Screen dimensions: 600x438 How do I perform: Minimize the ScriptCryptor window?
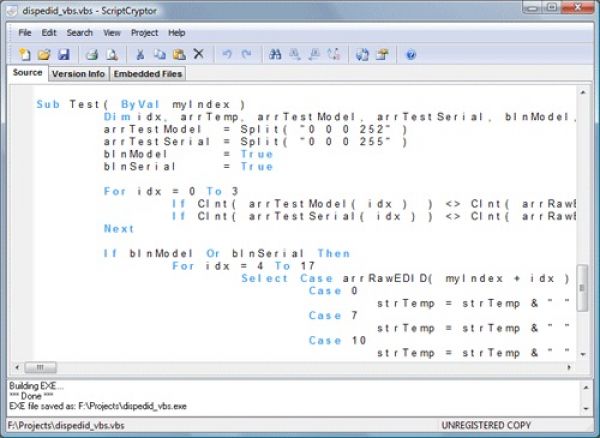coord(532,7)
